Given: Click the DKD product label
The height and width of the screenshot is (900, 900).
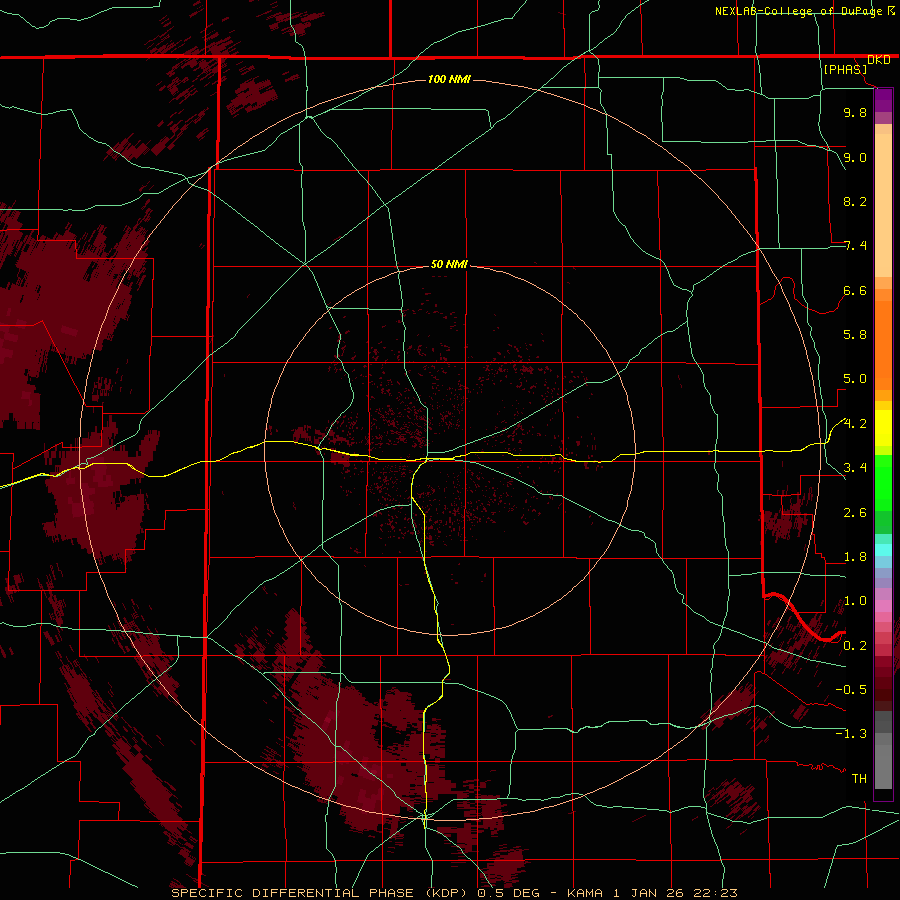Looking at the screenshot, I should click(879, 60).
